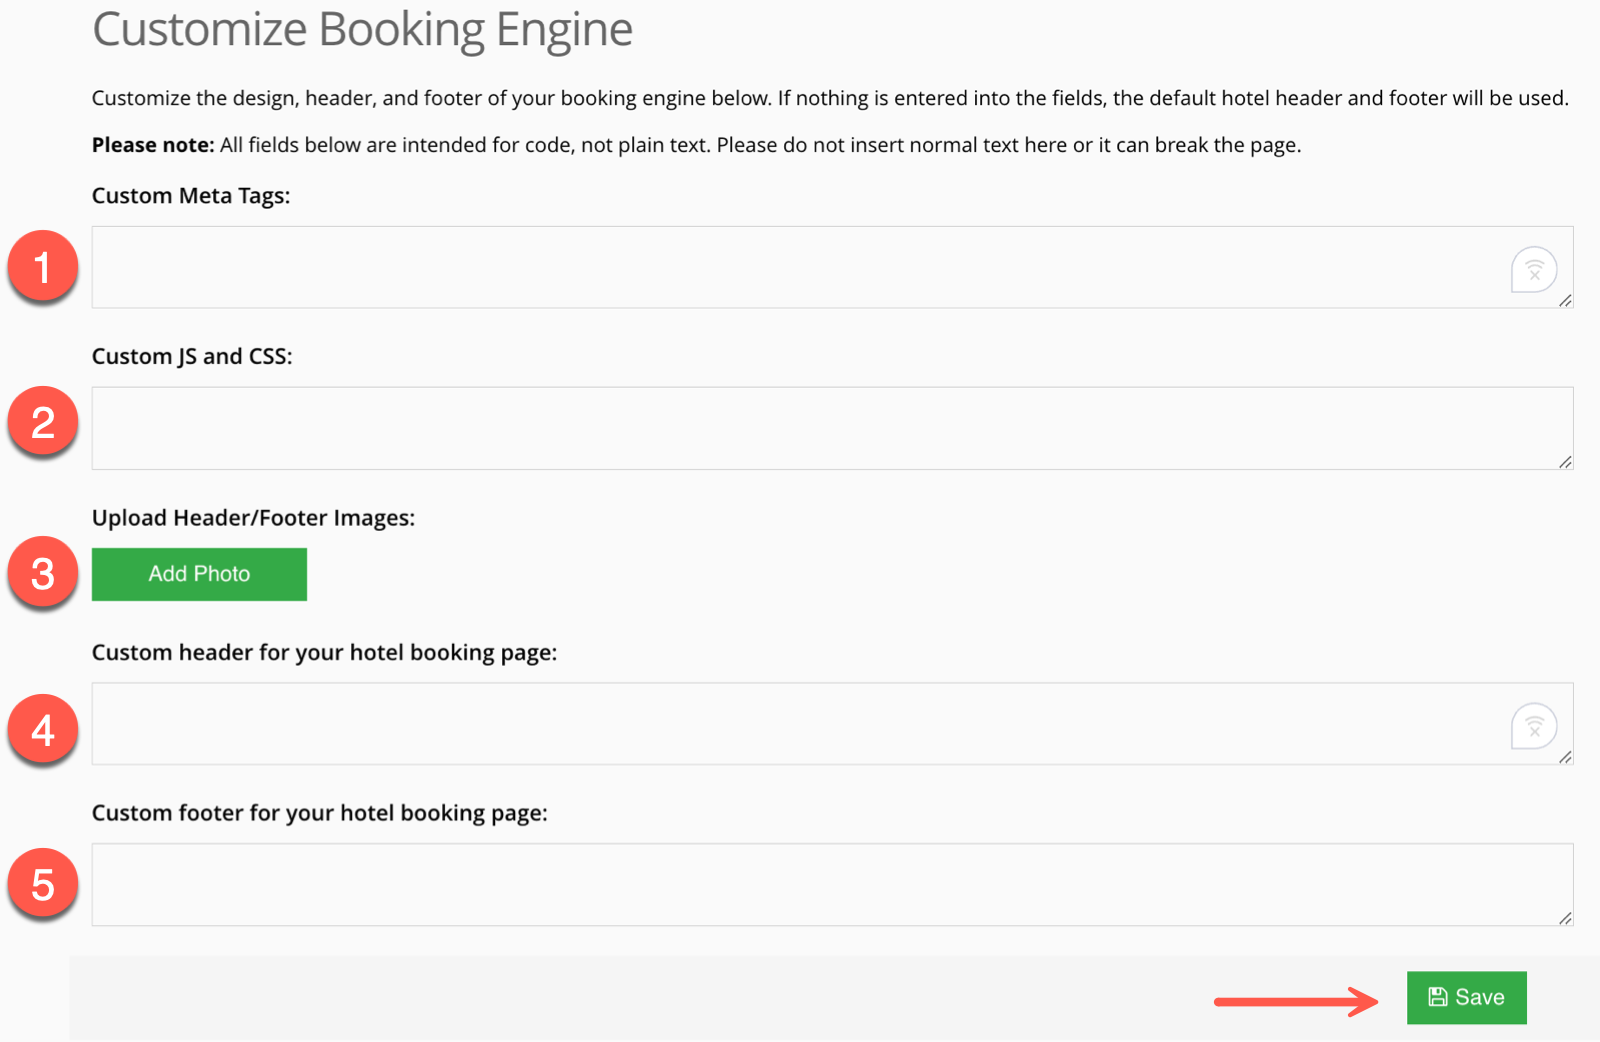Viewport: 1600px width, 1042px height.
Task: Select the red numbered badge 2
Action: pos(42,422)
